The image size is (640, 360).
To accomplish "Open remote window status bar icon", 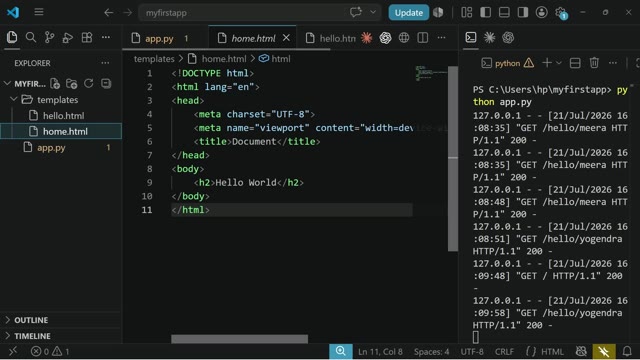I will 13,351.
